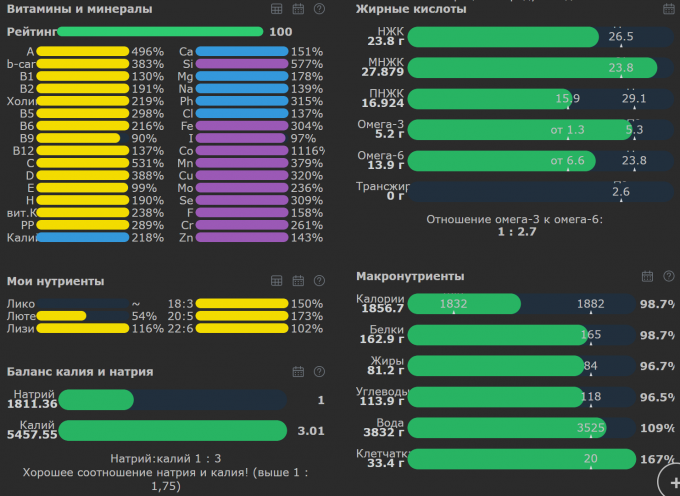Open table view for Мои нутриенты

click(x=277, y=282)
